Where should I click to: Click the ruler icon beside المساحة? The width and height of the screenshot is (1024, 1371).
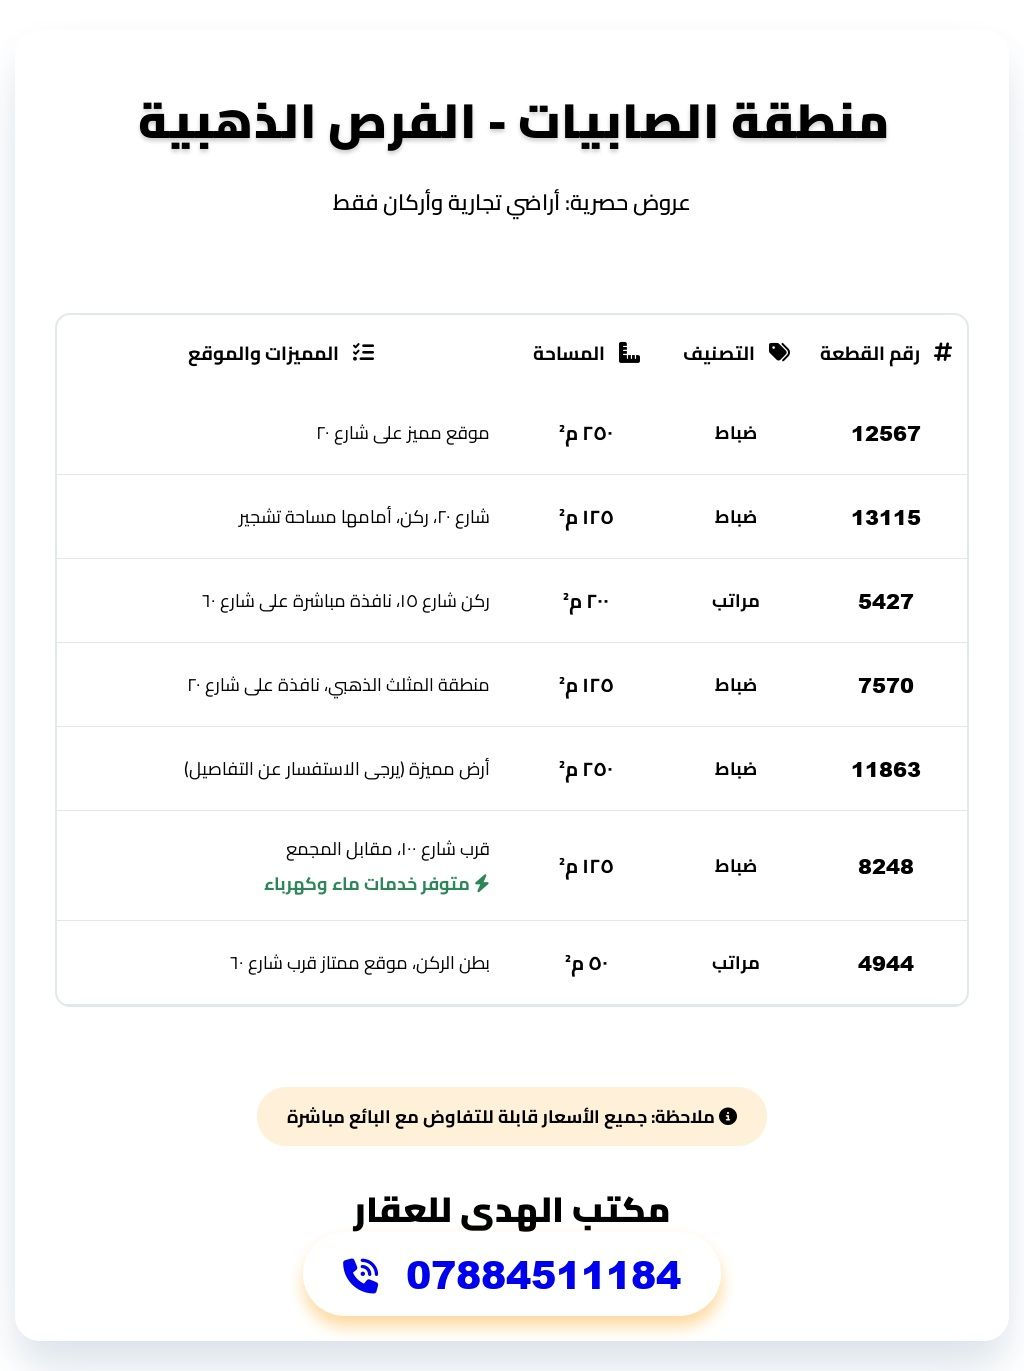pos(629,352)
